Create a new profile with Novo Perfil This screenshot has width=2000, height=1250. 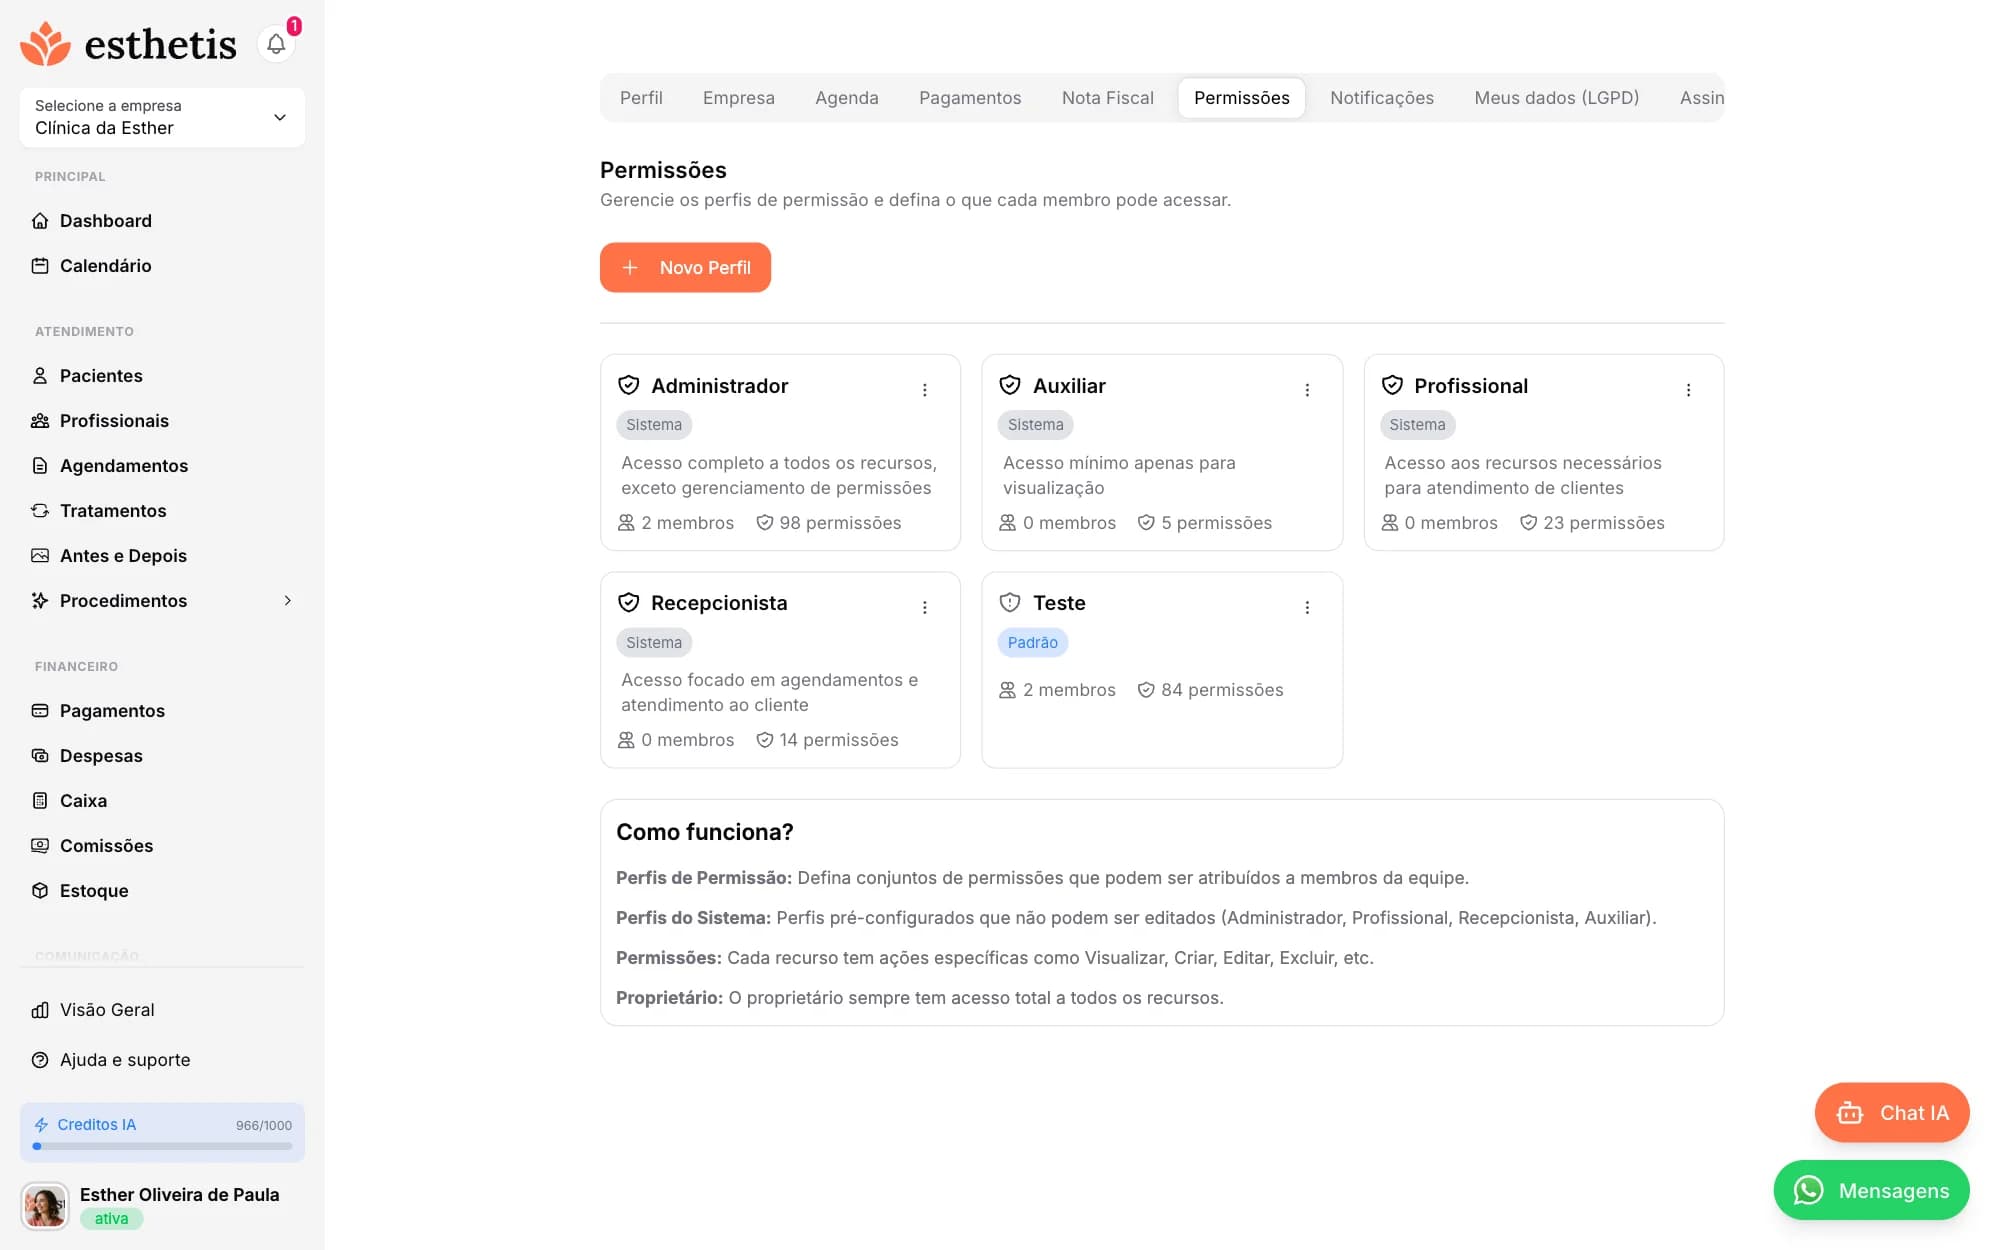(685, 267)
